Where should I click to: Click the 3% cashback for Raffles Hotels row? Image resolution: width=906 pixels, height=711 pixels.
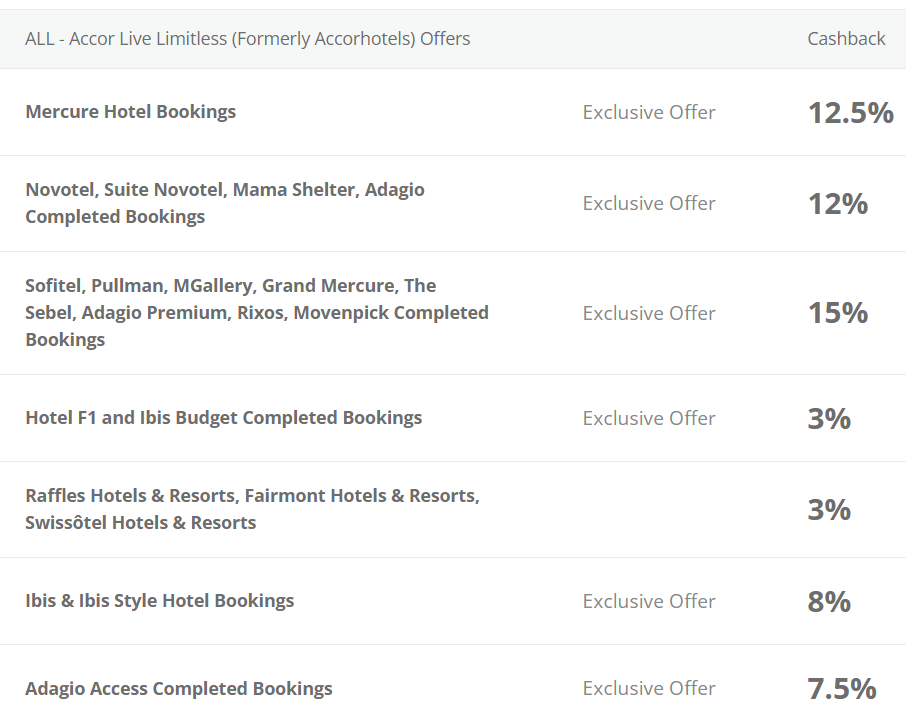pos(829,509)
